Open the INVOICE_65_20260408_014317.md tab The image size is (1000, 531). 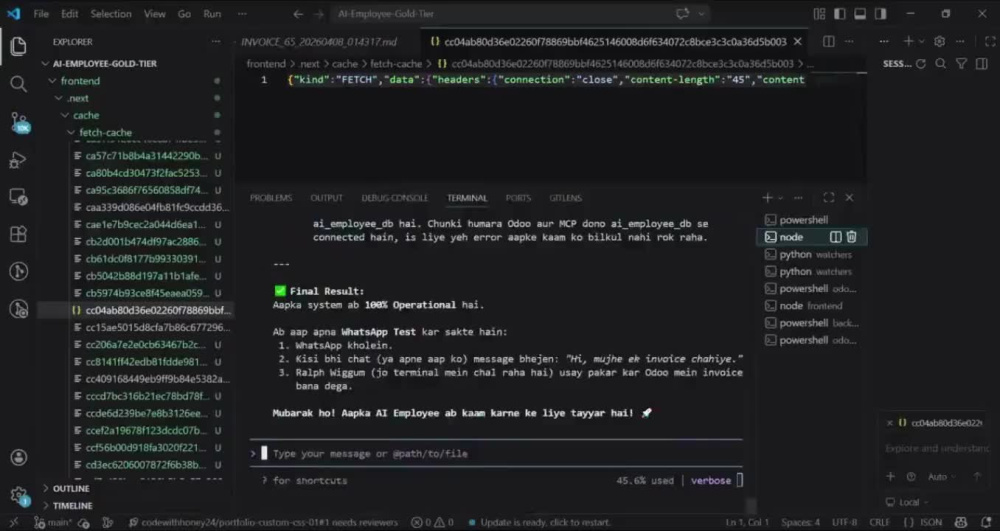click(319, 41)
